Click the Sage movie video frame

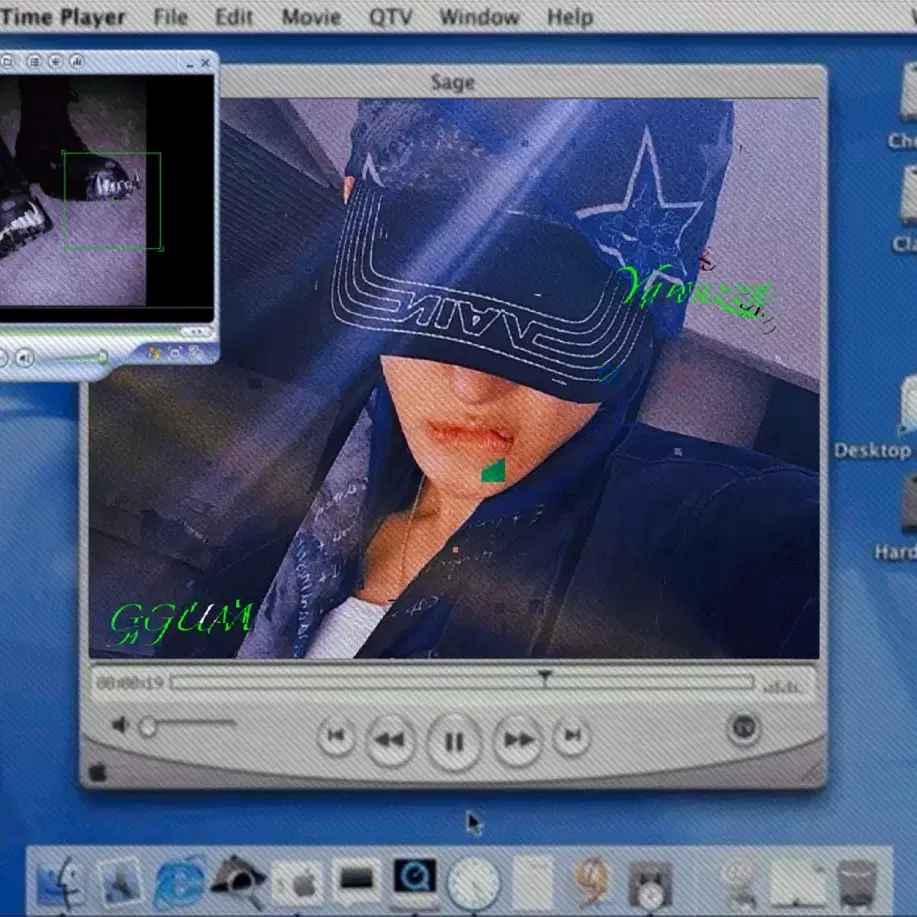[x=454, y=378]
